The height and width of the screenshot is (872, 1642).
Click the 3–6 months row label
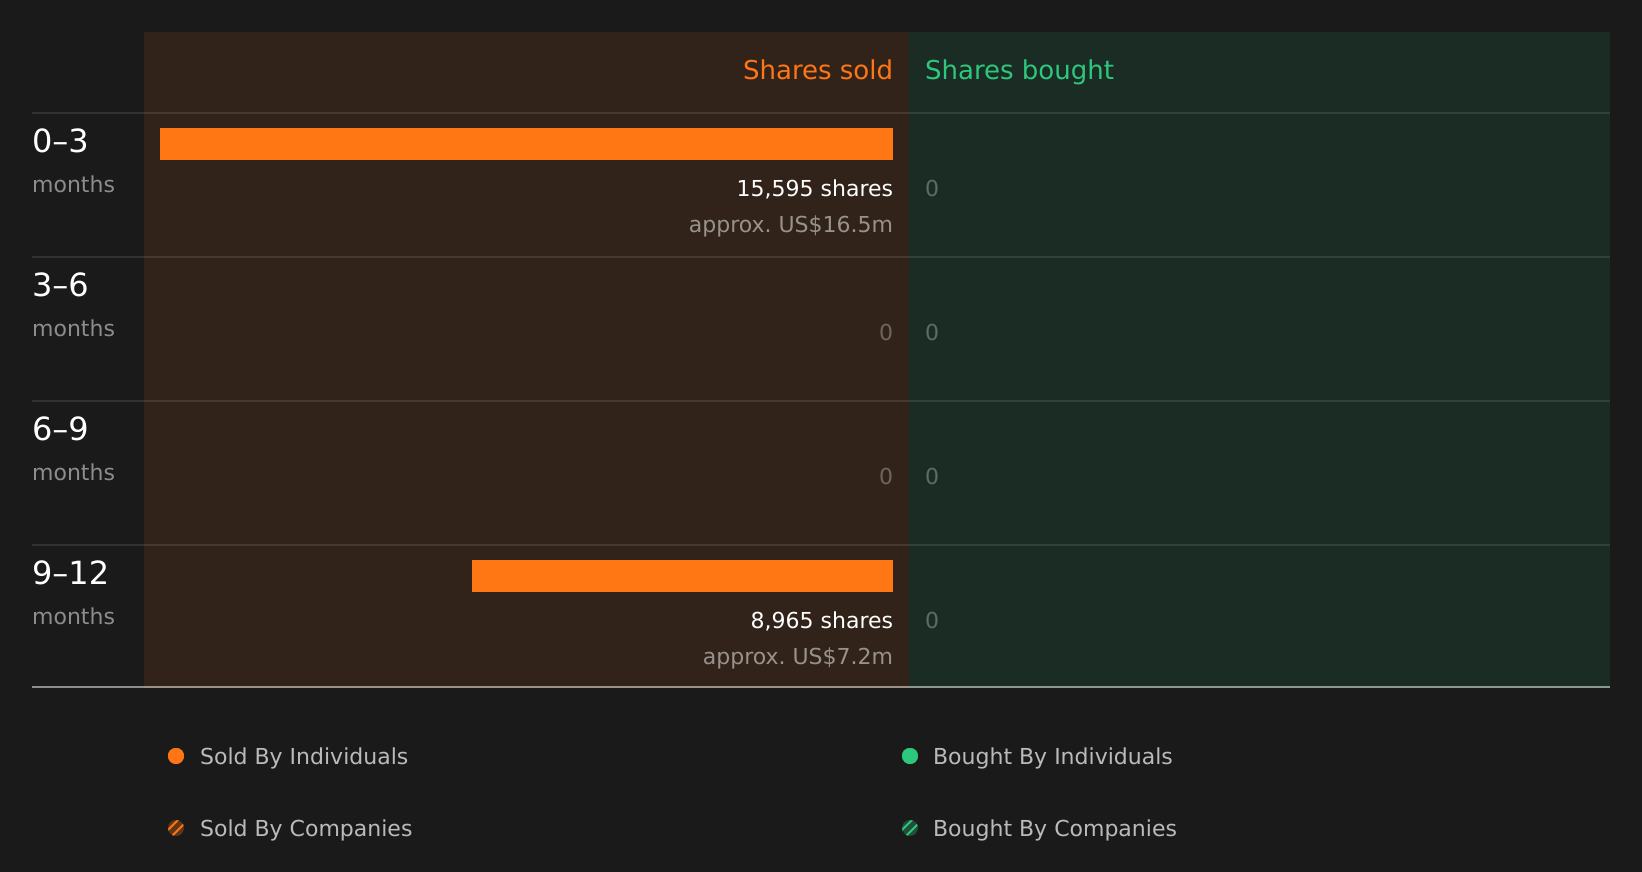coord(73,305)
